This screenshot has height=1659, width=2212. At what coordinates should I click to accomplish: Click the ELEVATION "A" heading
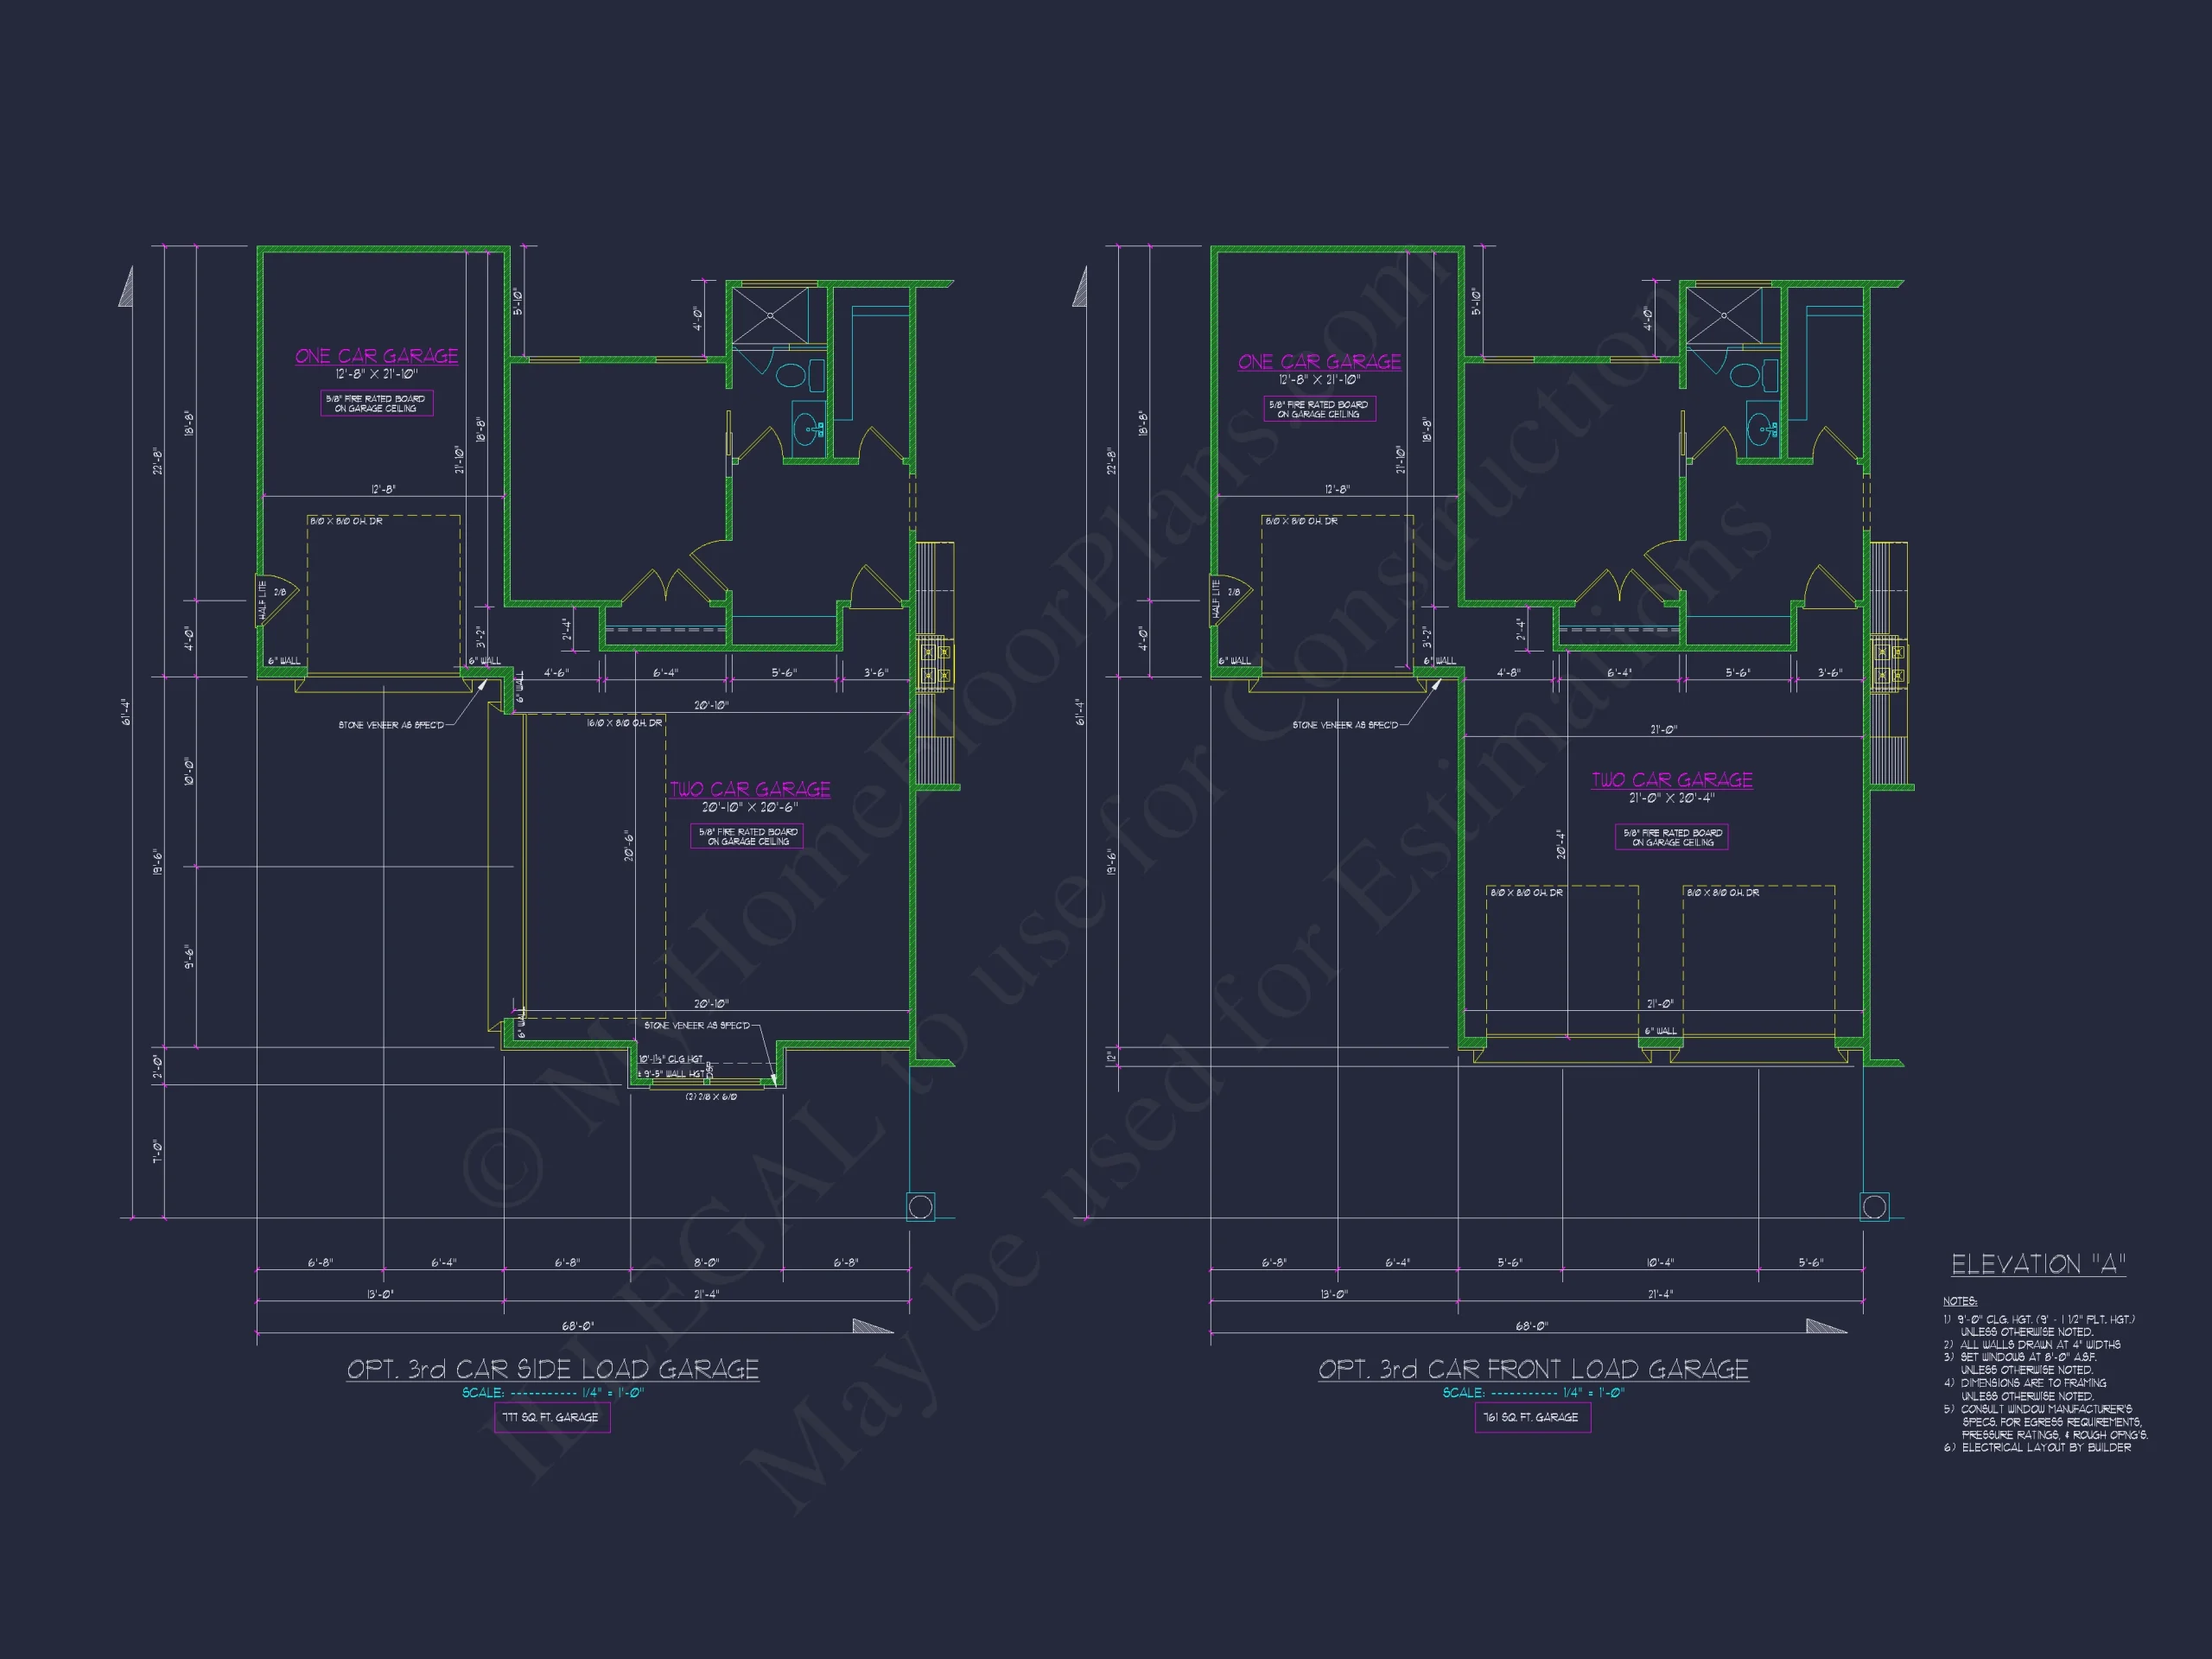tap(2038, 1264)
